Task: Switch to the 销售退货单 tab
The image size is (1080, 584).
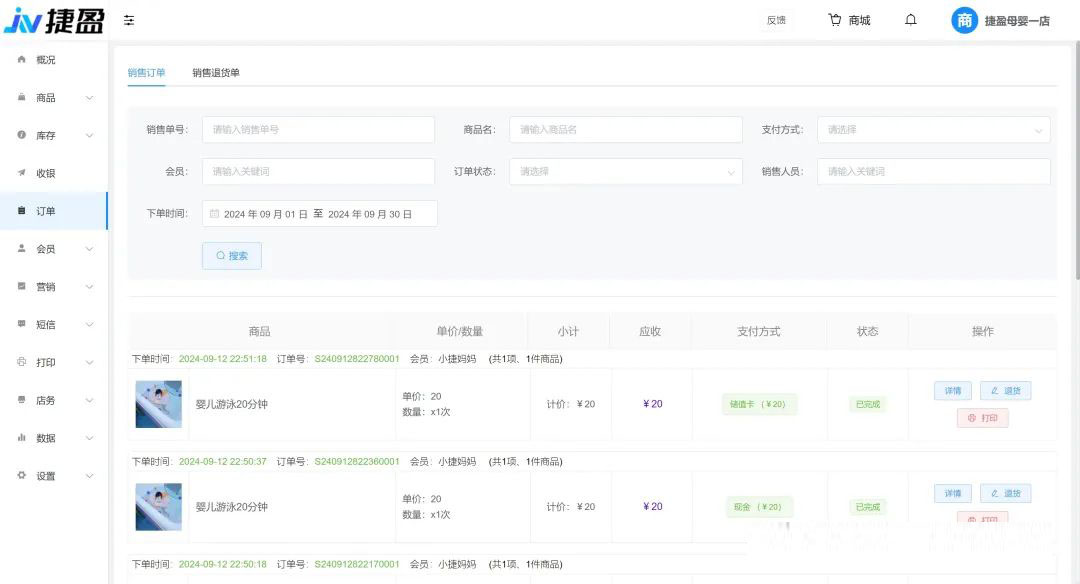Action: (x=216, y=73)
